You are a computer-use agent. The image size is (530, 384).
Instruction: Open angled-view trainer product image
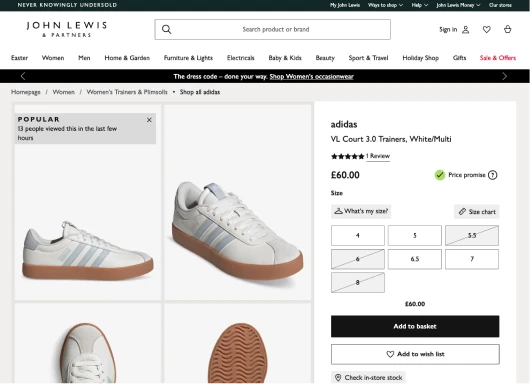click(x=238, y=202)
